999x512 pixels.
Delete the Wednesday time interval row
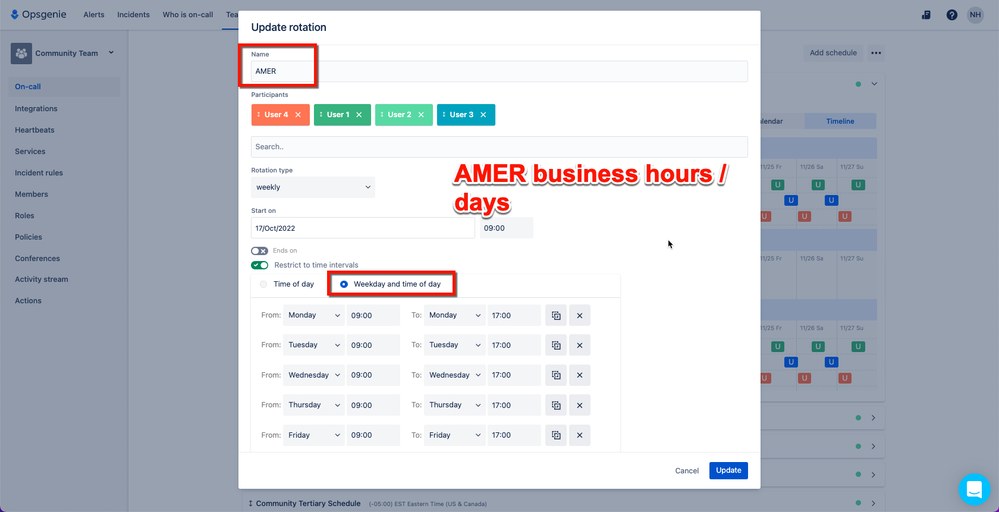coord(580,375)
